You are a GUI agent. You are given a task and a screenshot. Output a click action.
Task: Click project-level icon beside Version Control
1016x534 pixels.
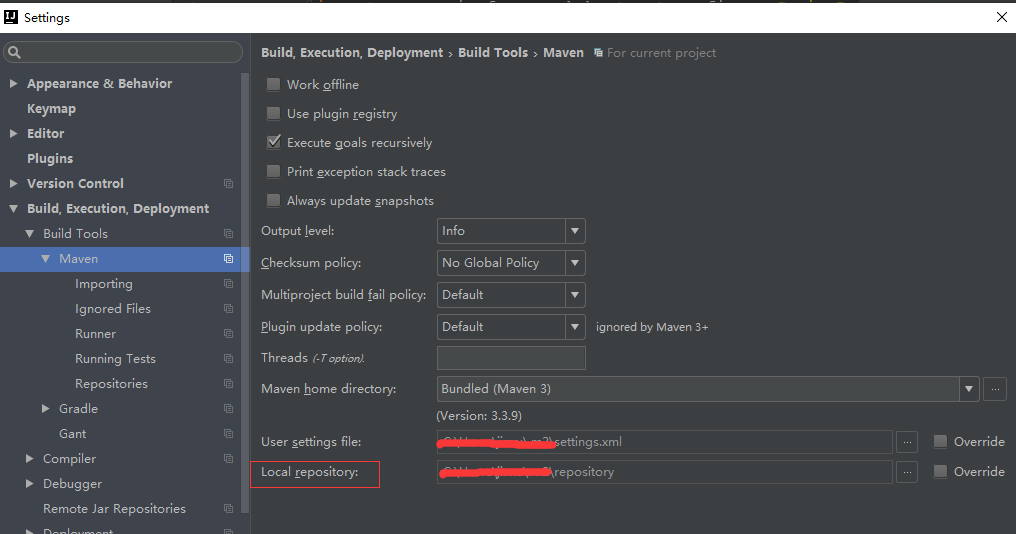228,184
